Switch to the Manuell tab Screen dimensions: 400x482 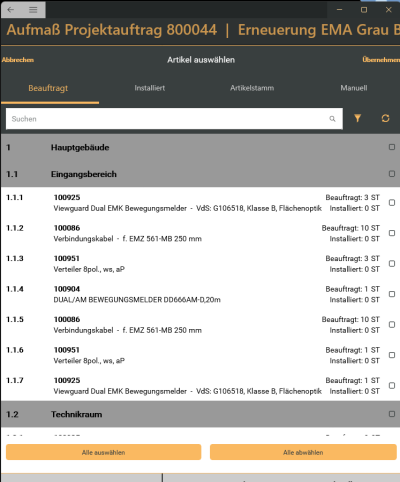[x=354, y=88]
